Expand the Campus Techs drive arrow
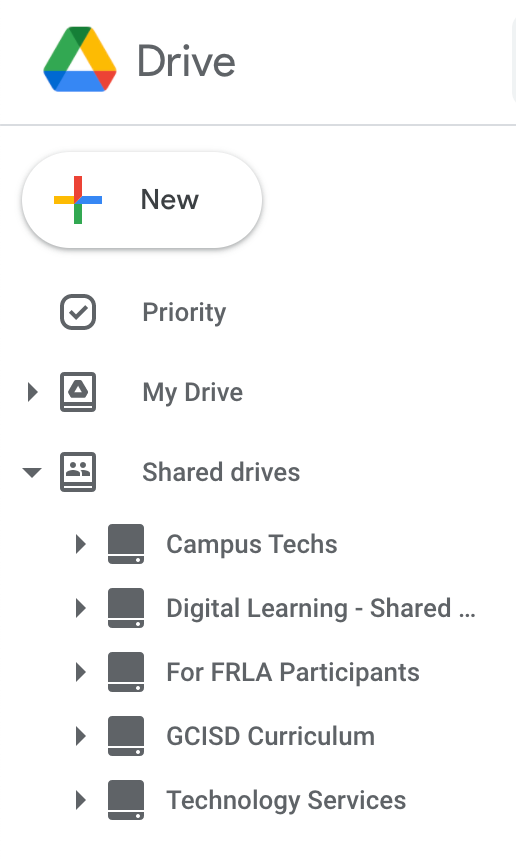Viewport: 516px width, 860px height. 81,544
